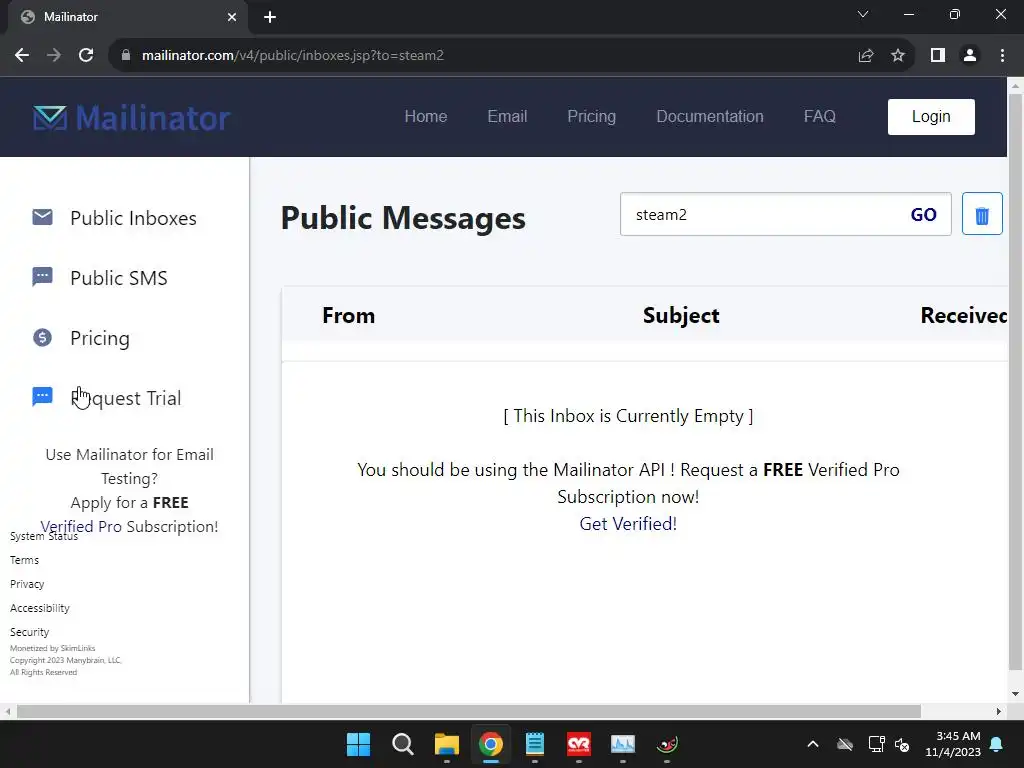The width and height of the screenshot is (1024, 768).
Task: Open Windows Start menu
Action: [358, 744]
